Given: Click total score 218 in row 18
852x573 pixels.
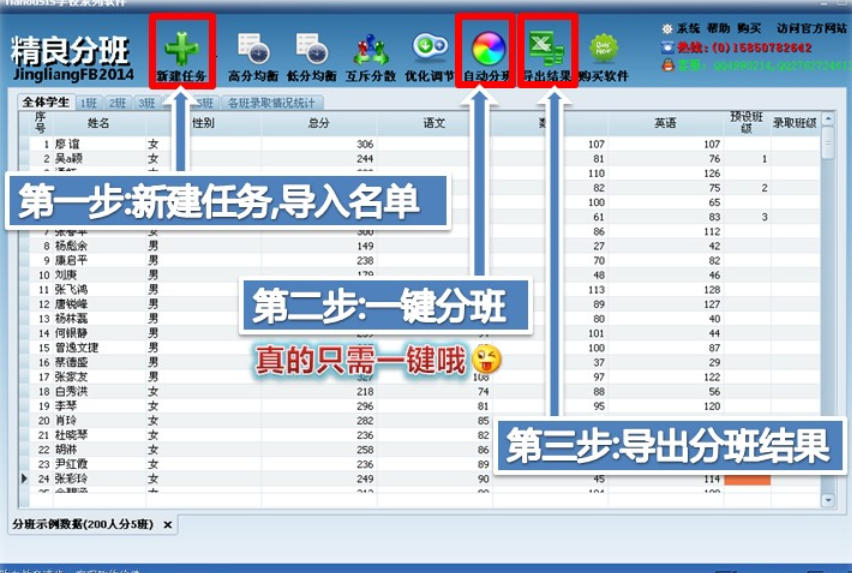Looking at the screenshot, I should (x=365, y=391).
